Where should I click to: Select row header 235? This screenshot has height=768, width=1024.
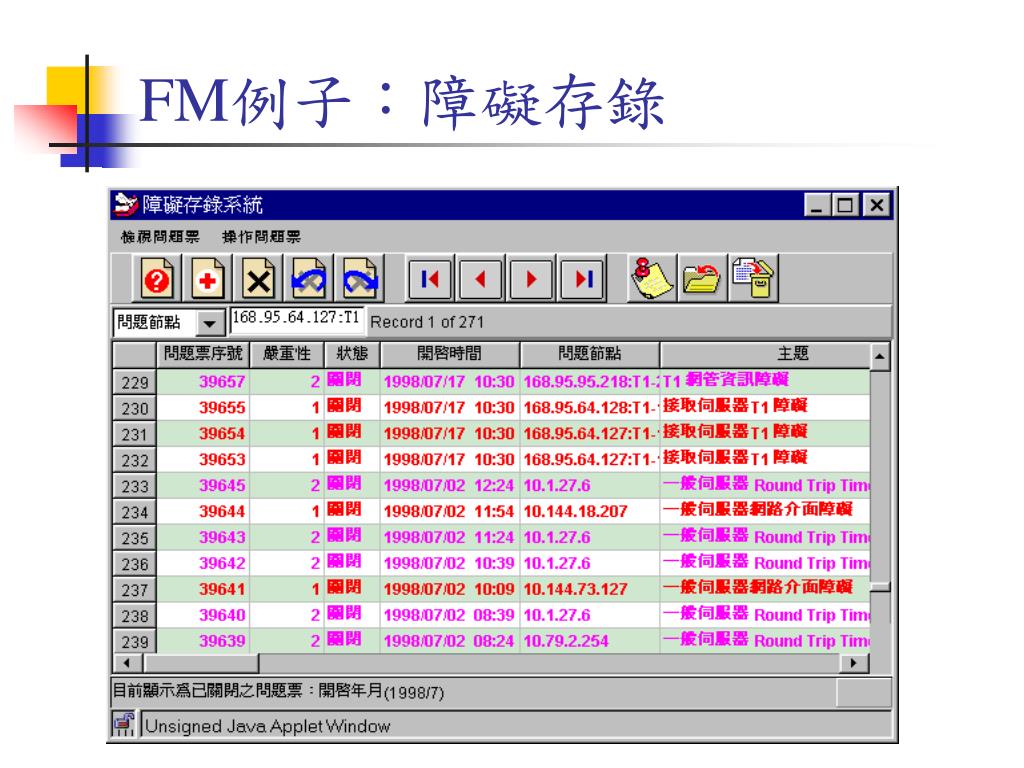point(135,538)
